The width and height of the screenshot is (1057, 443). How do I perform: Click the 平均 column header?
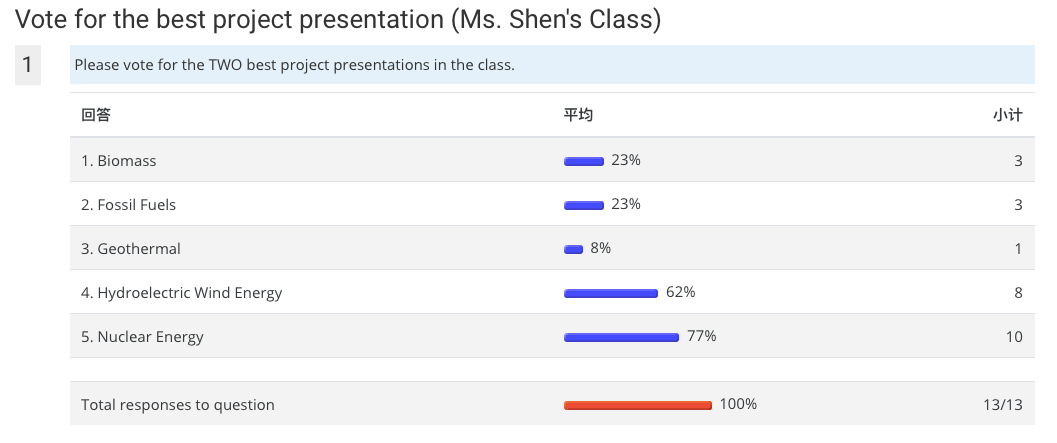578,115
